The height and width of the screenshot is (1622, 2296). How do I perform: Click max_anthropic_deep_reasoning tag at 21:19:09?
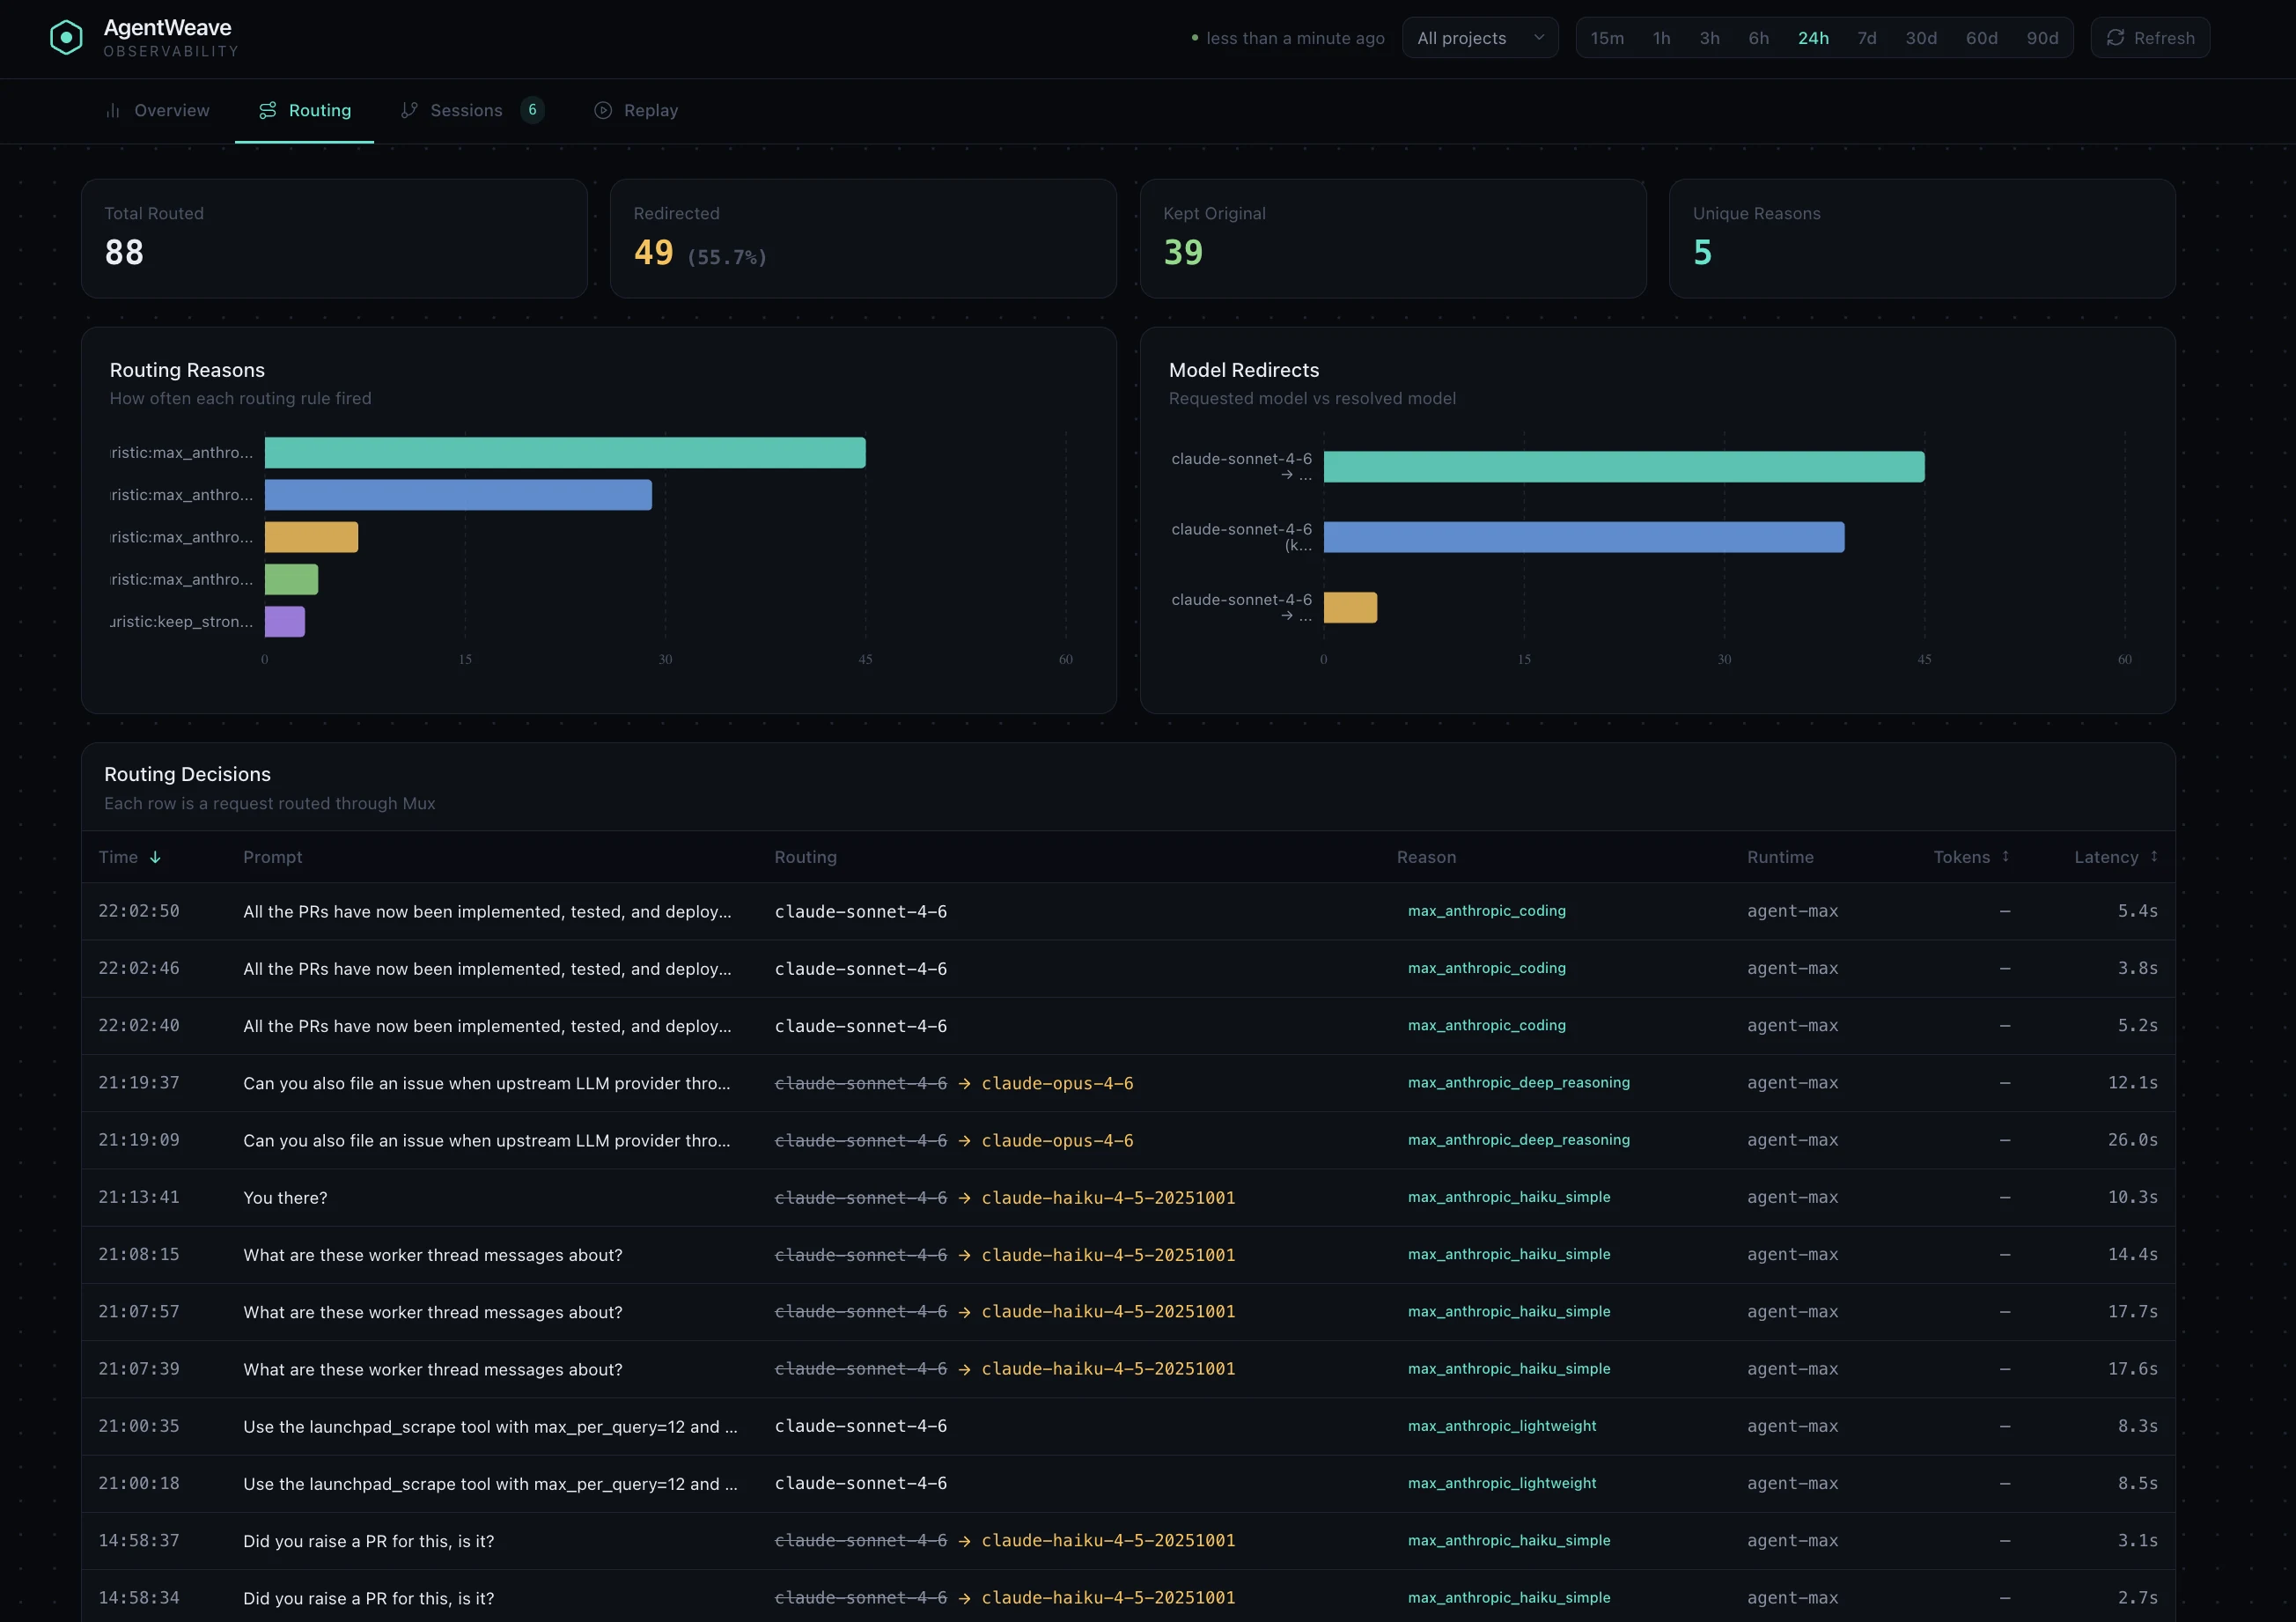(x=1519, y=1140)
